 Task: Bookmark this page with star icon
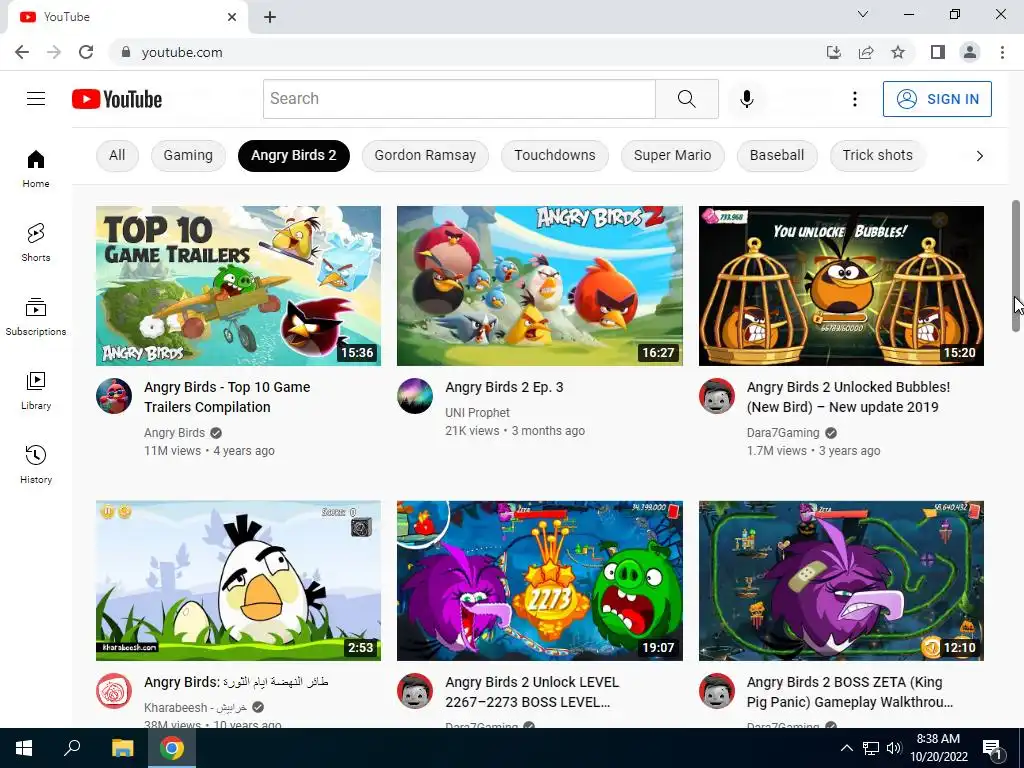point(898,52)
